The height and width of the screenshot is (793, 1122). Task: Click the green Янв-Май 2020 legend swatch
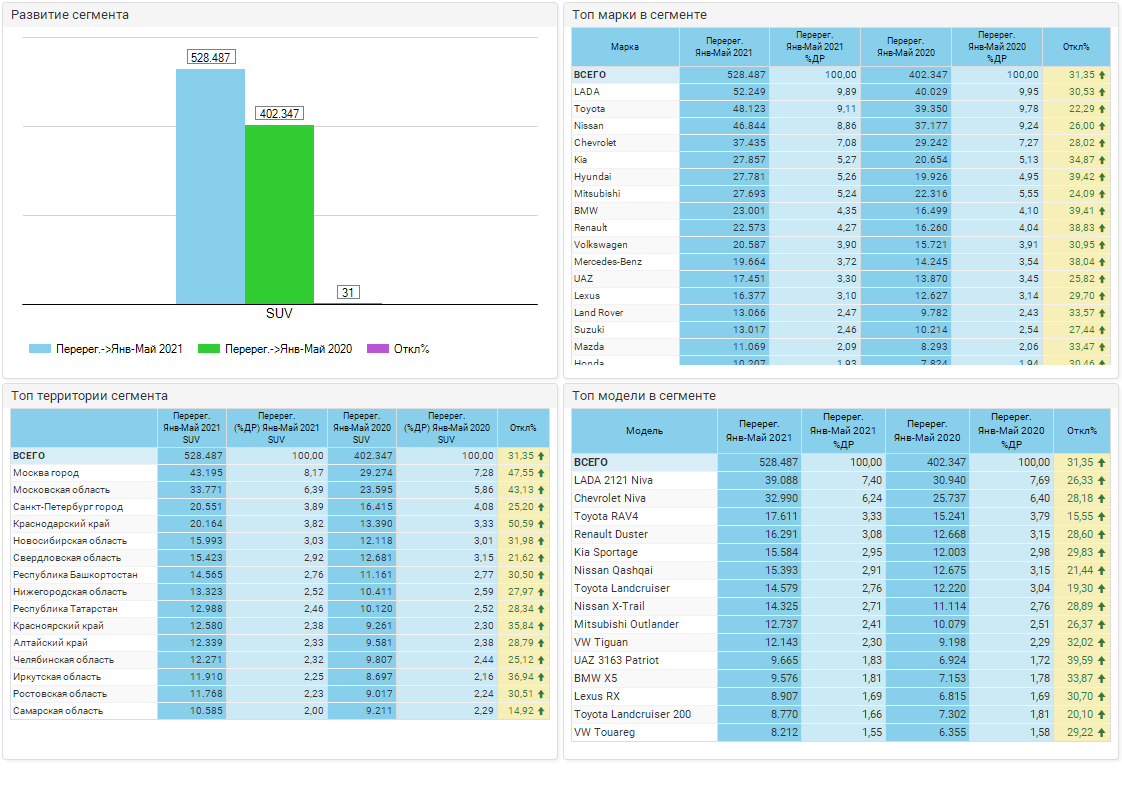coord(209,349)
